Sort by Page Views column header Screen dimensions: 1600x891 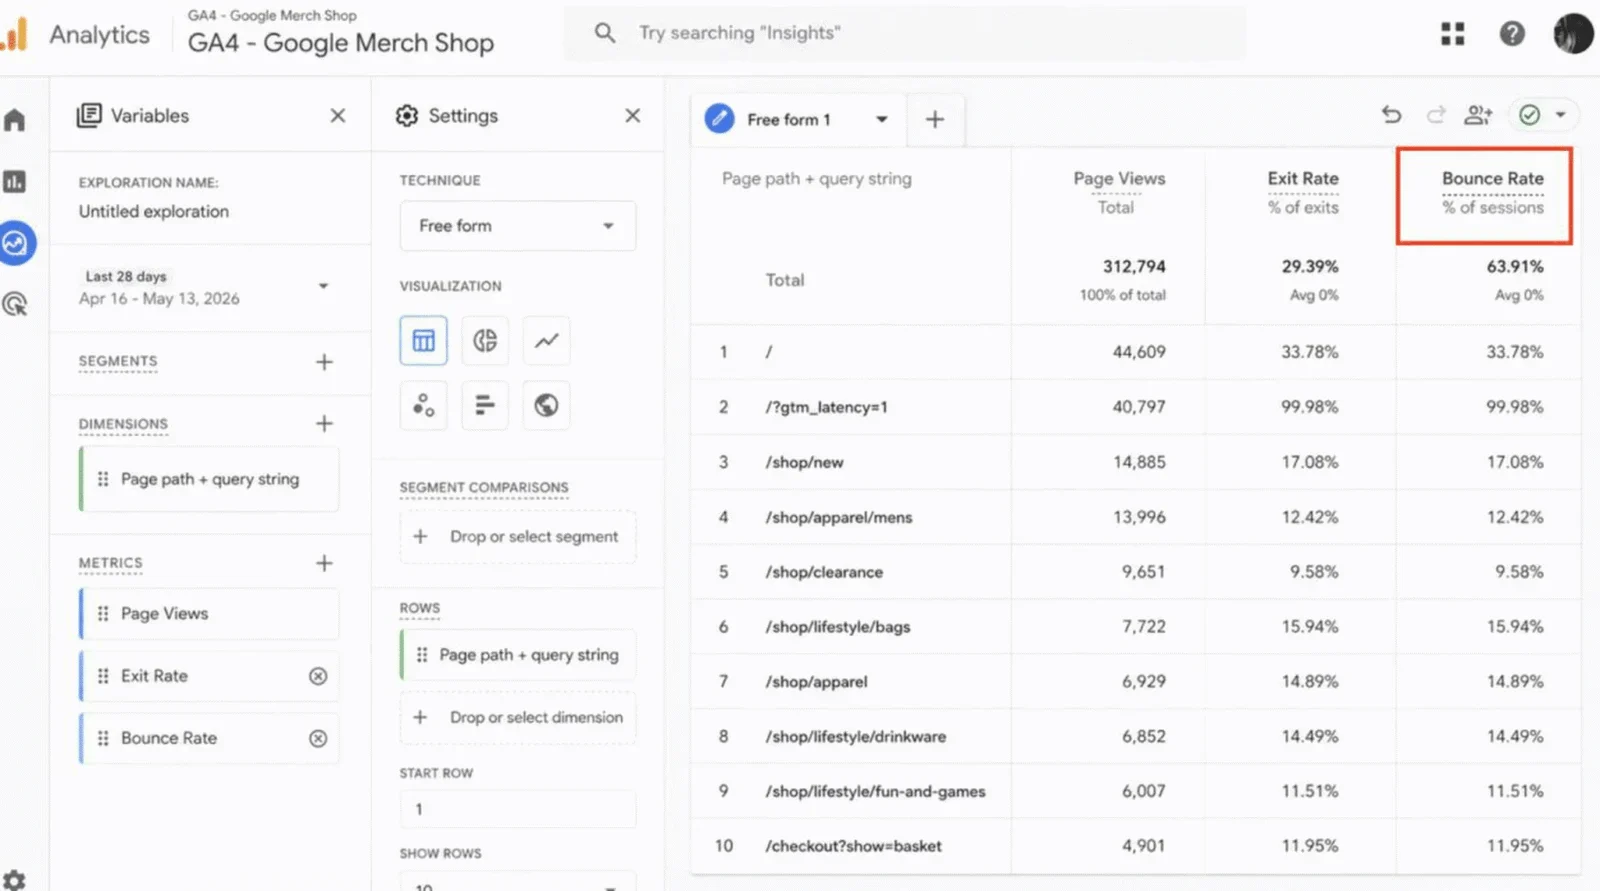[x=1119, y=179]
